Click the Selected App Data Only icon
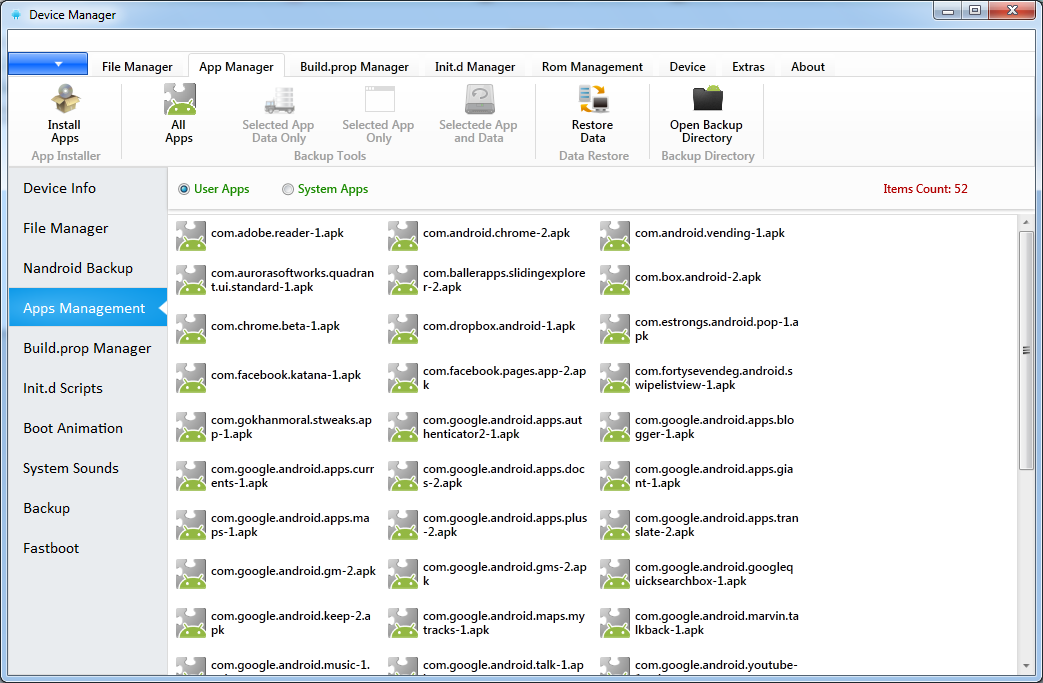The height and width of the screenshot is (683, 1043). (277, 100)
